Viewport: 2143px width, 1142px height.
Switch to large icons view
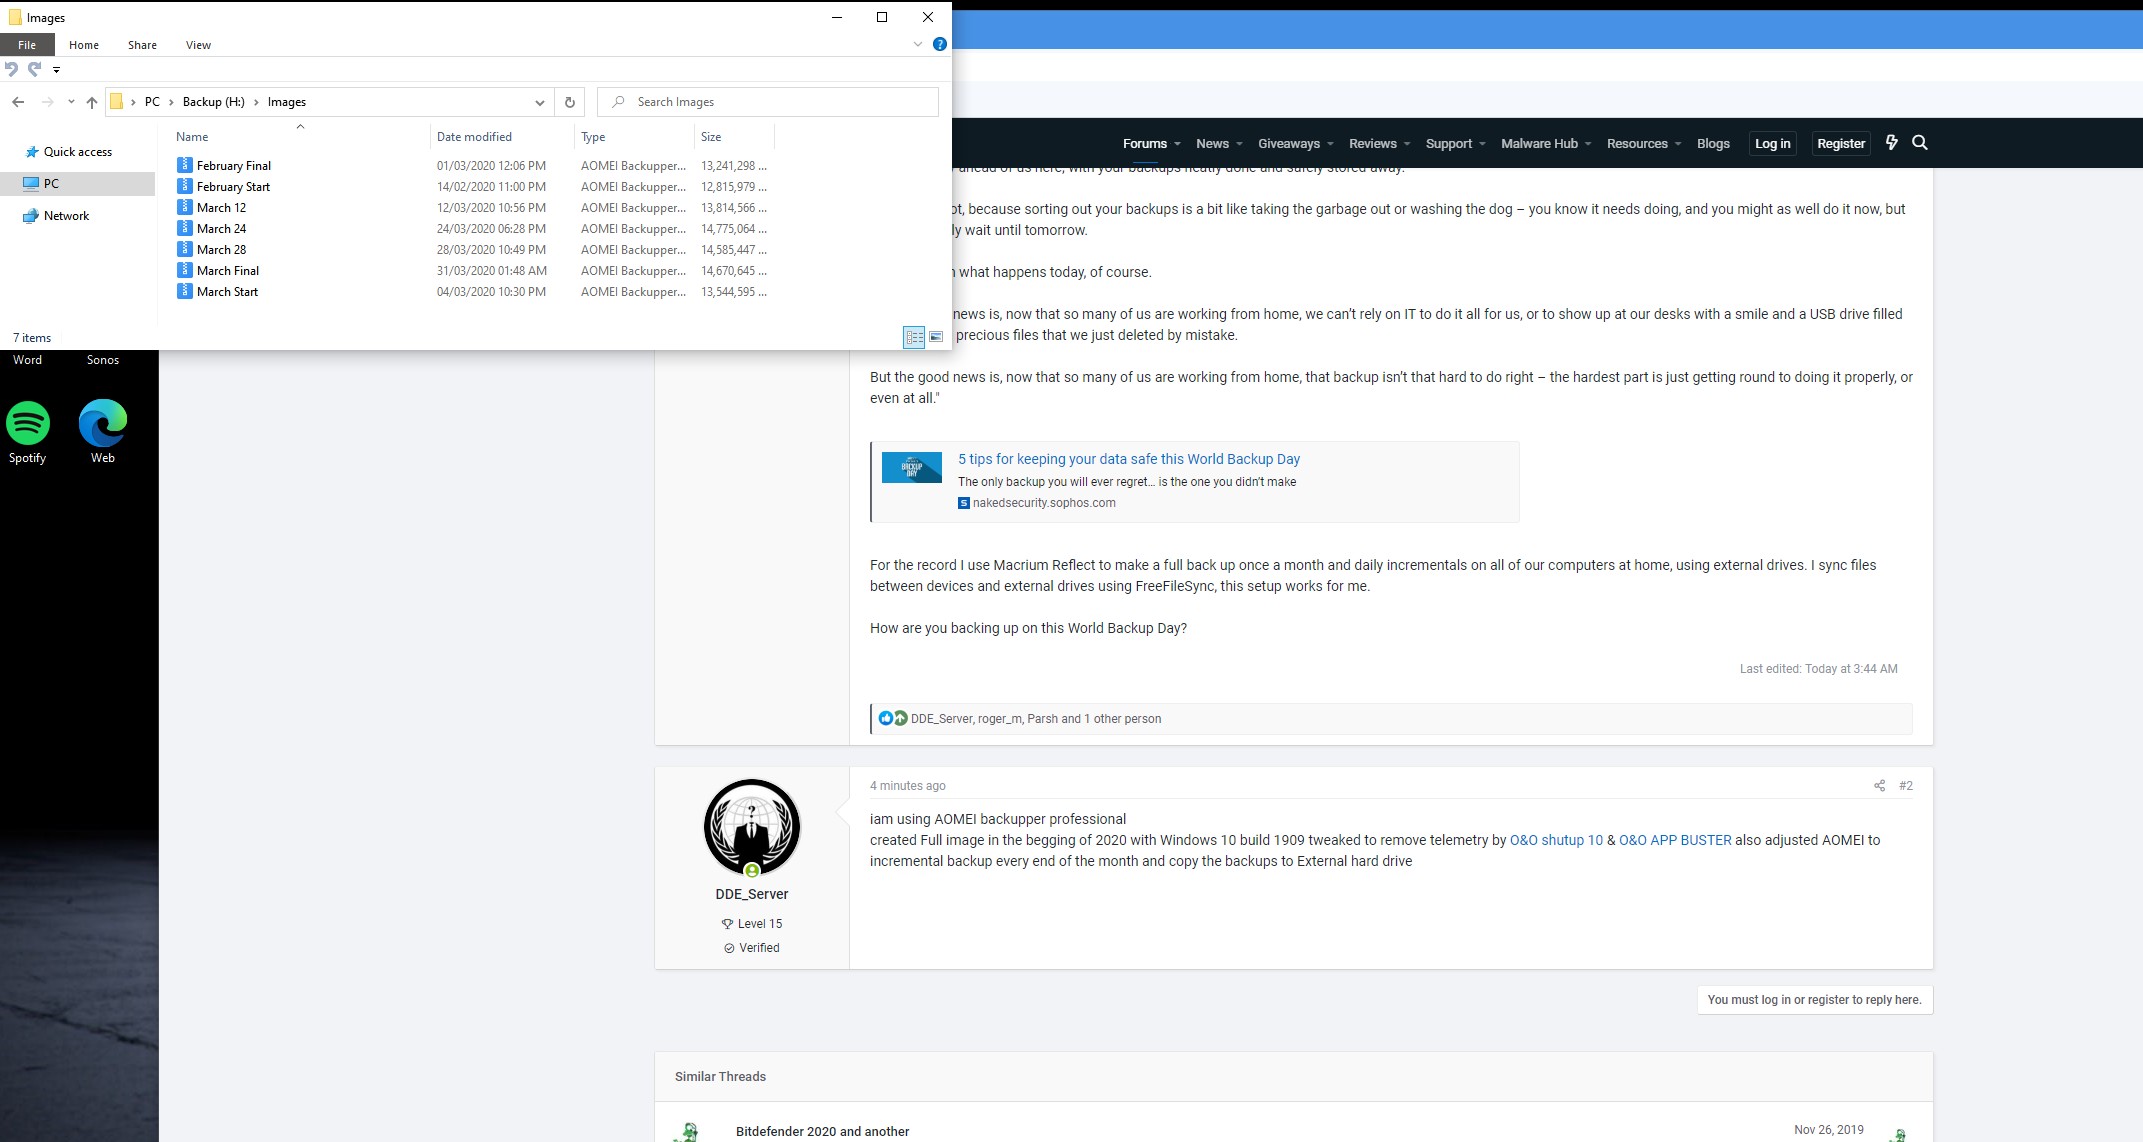point(936,337)
